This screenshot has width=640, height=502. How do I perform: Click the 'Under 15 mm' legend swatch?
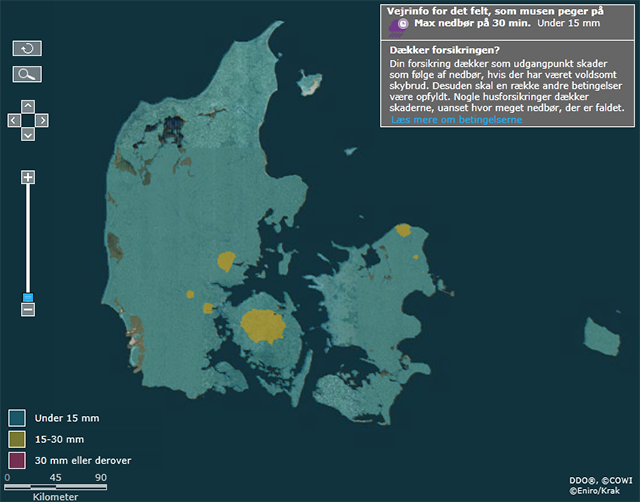(17, 418)
